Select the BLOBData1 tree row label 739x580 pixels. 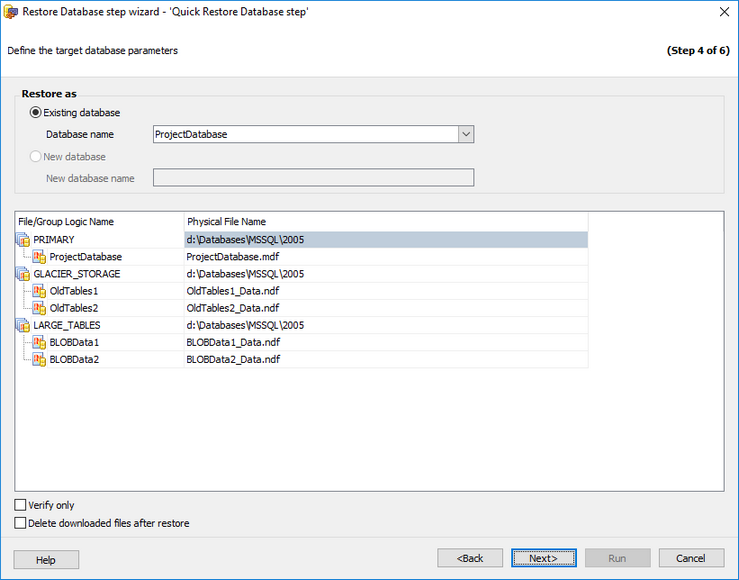click(x=74, y=343)
